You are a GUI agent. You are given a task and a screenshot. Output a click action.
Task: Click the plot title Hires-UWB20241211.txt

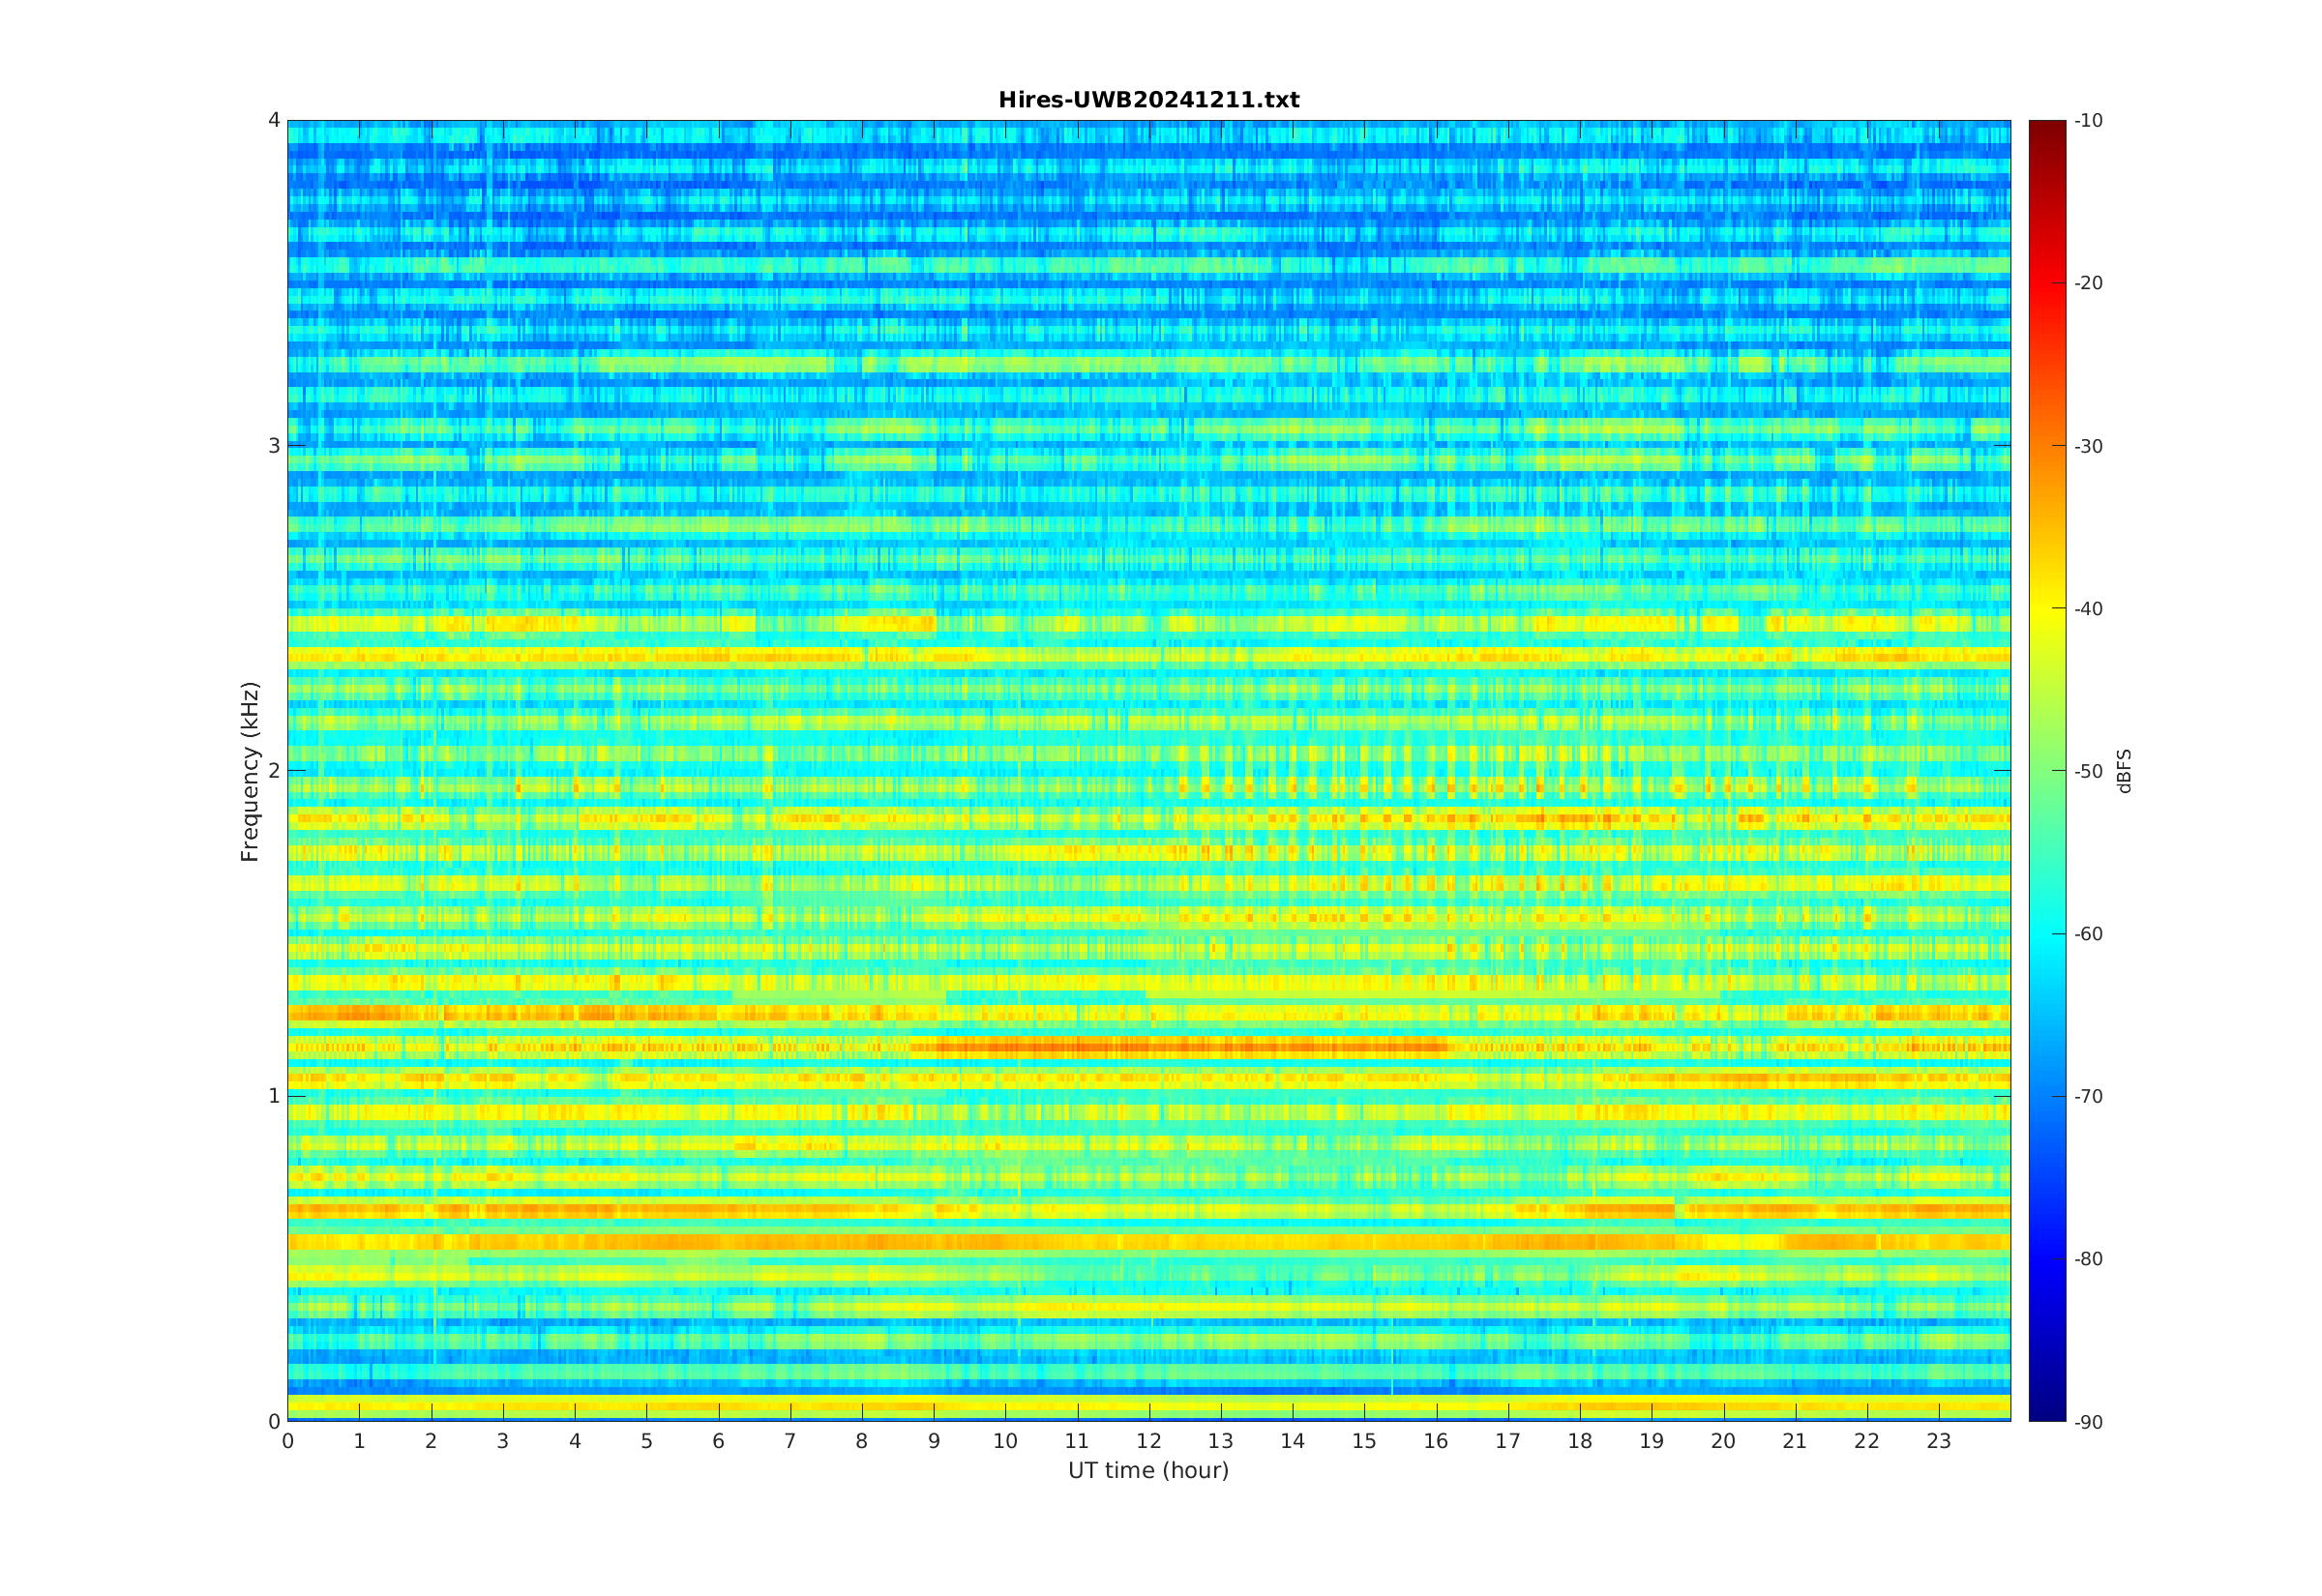(1148, 100)
